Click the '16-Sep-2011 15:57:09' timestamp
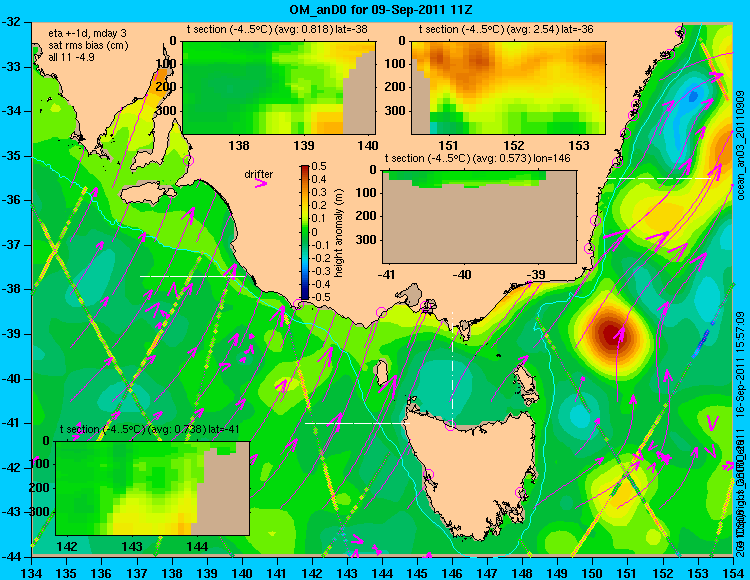 [x=741, y=363]
